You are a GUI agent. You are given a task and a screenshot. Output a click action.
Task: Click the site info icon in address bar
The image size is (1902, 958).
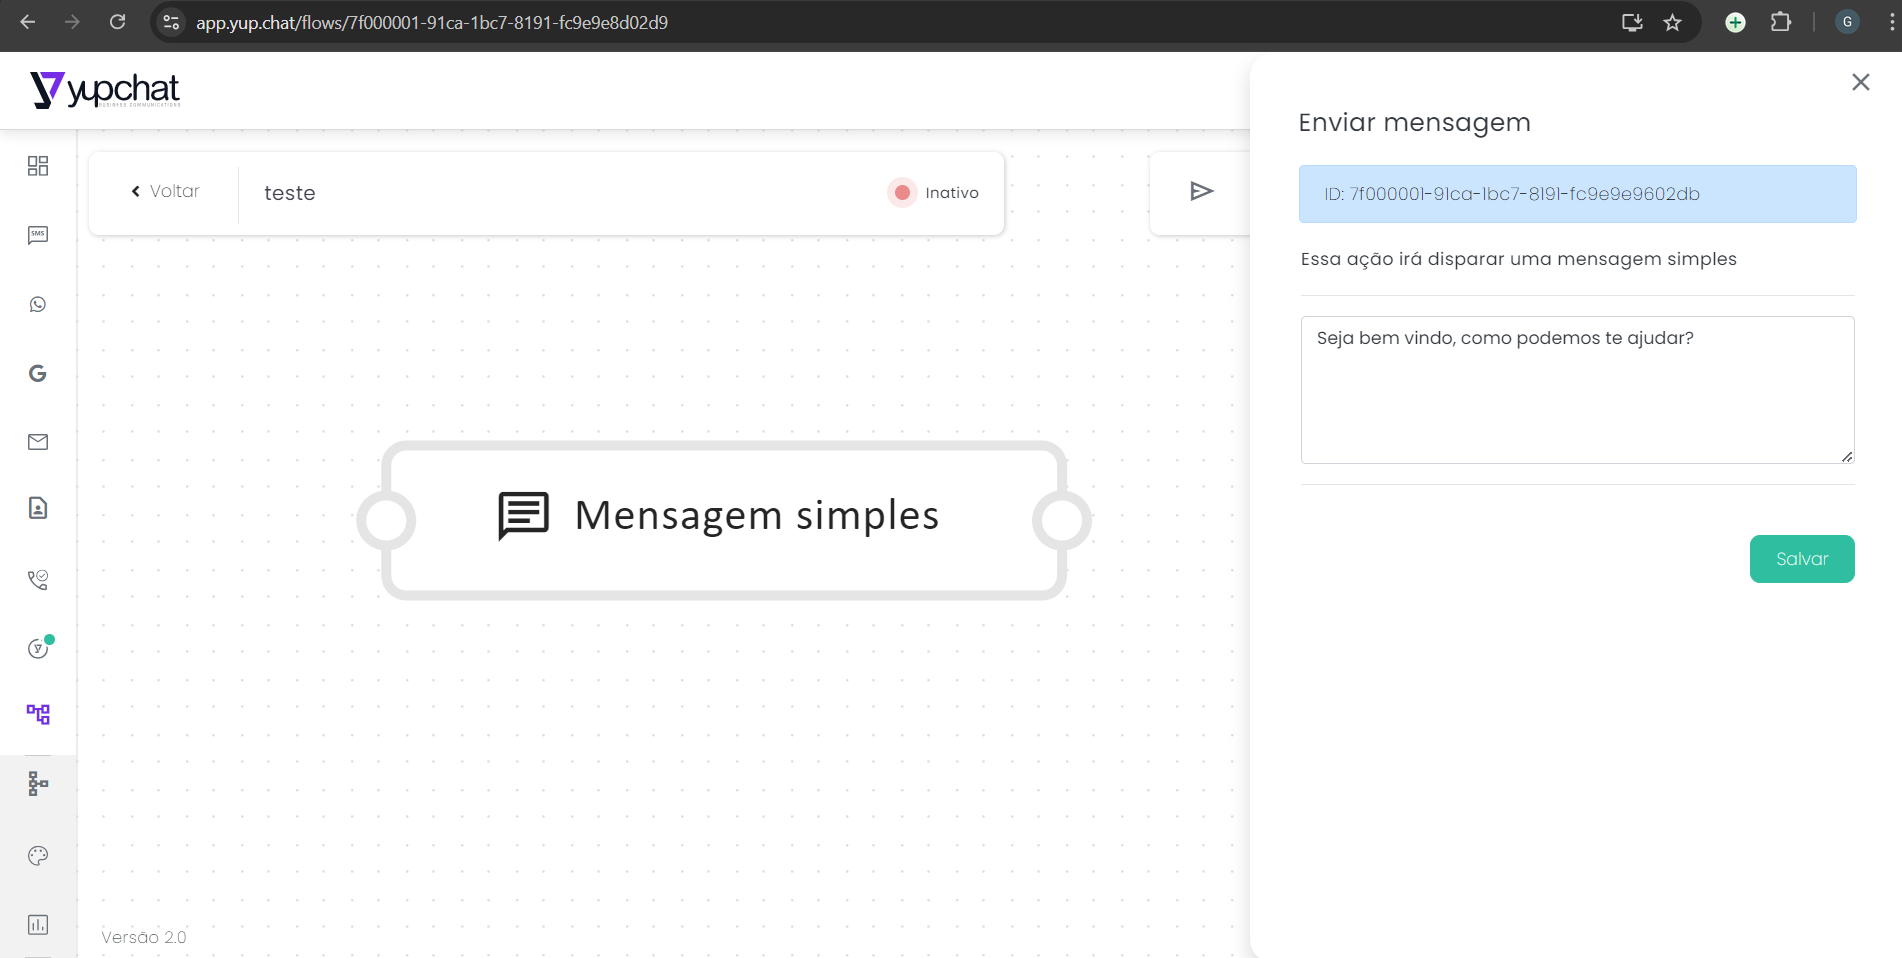click(x=171, y=22)
